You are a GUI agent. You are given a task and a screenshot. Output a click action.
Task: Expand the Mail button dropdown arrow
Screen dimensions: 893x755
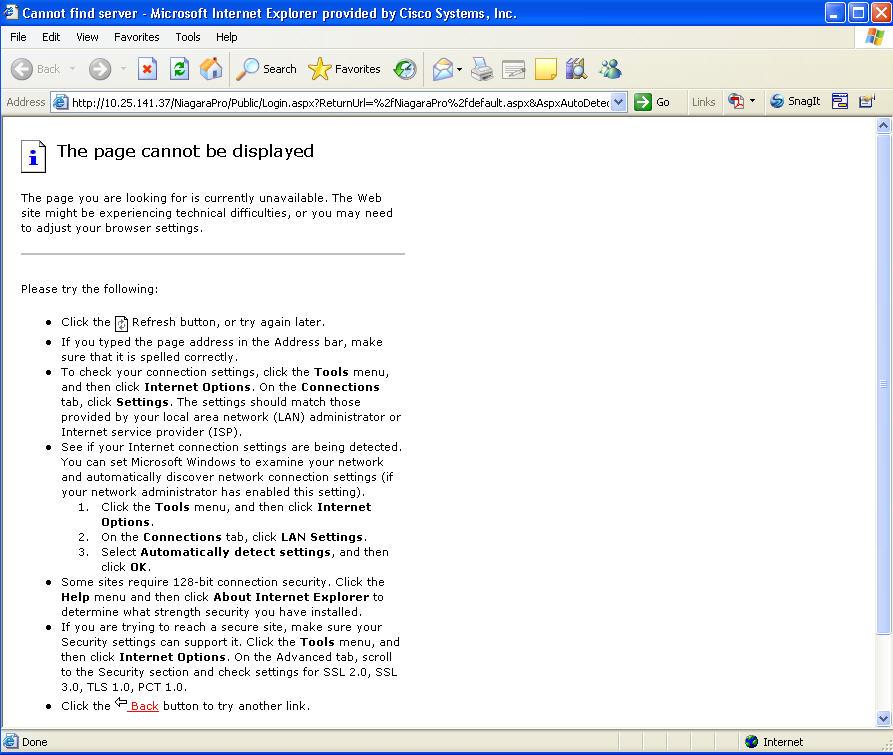(x=460, y=69)
